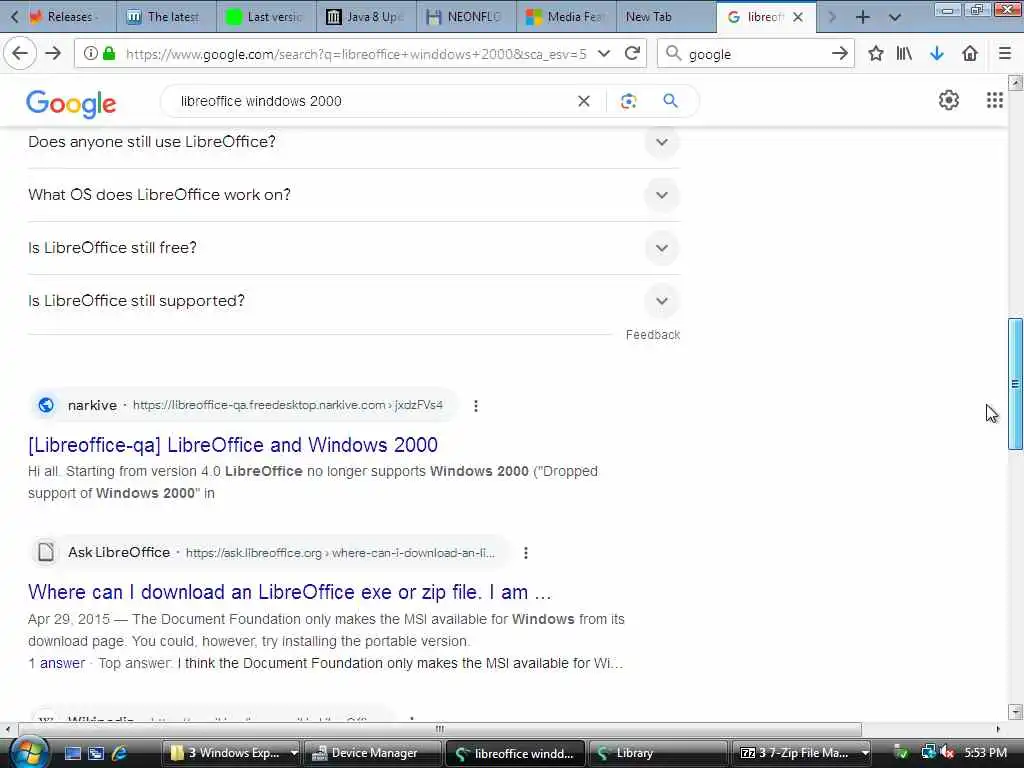Search by image with Google Lens icon
This screenshot has height=768, width=1024.
coord(628,101)
